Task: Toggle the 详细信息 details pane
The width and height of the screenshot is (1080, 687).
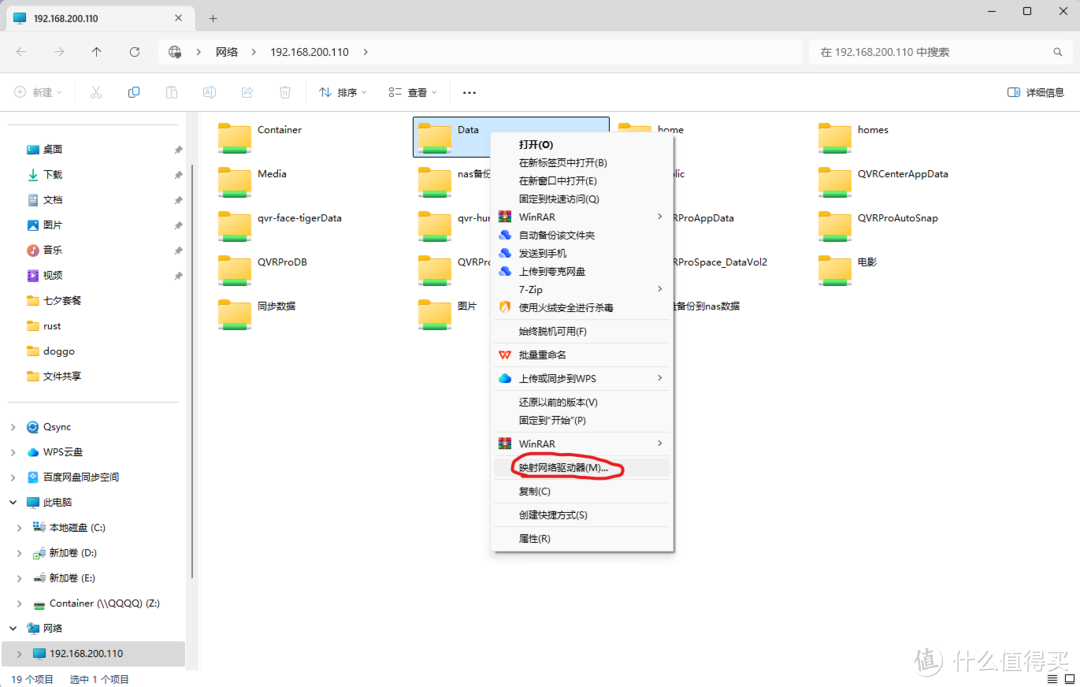Action: 1035,92
